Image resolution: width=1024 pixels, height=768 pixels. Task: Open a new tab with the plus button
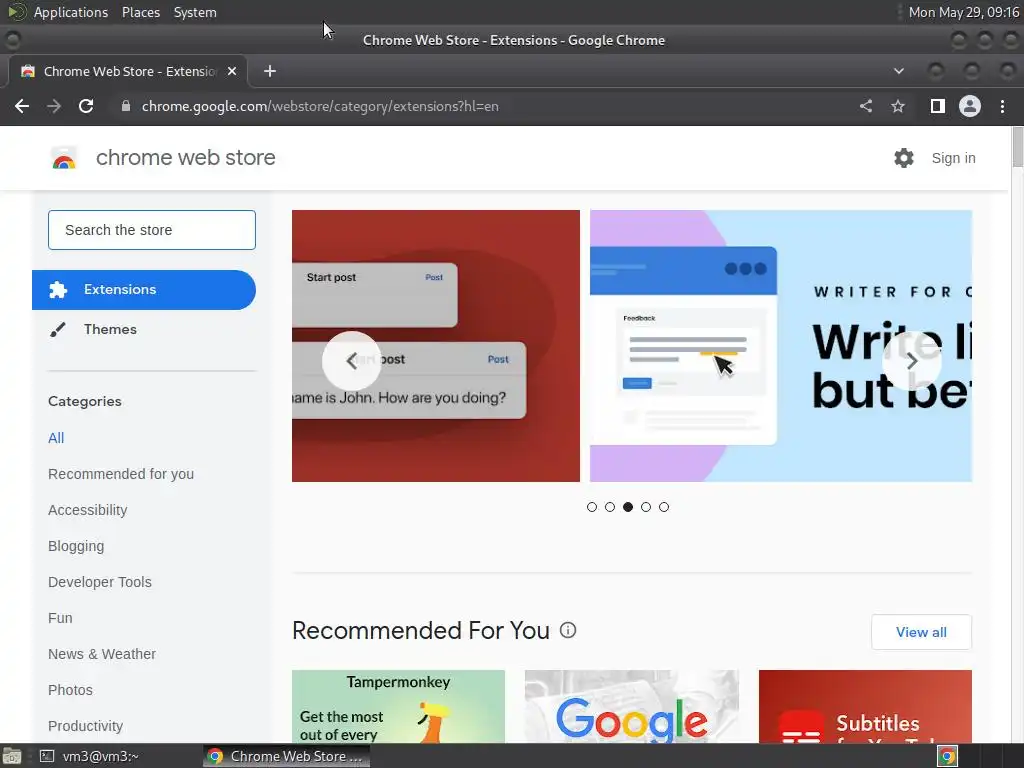270,71
